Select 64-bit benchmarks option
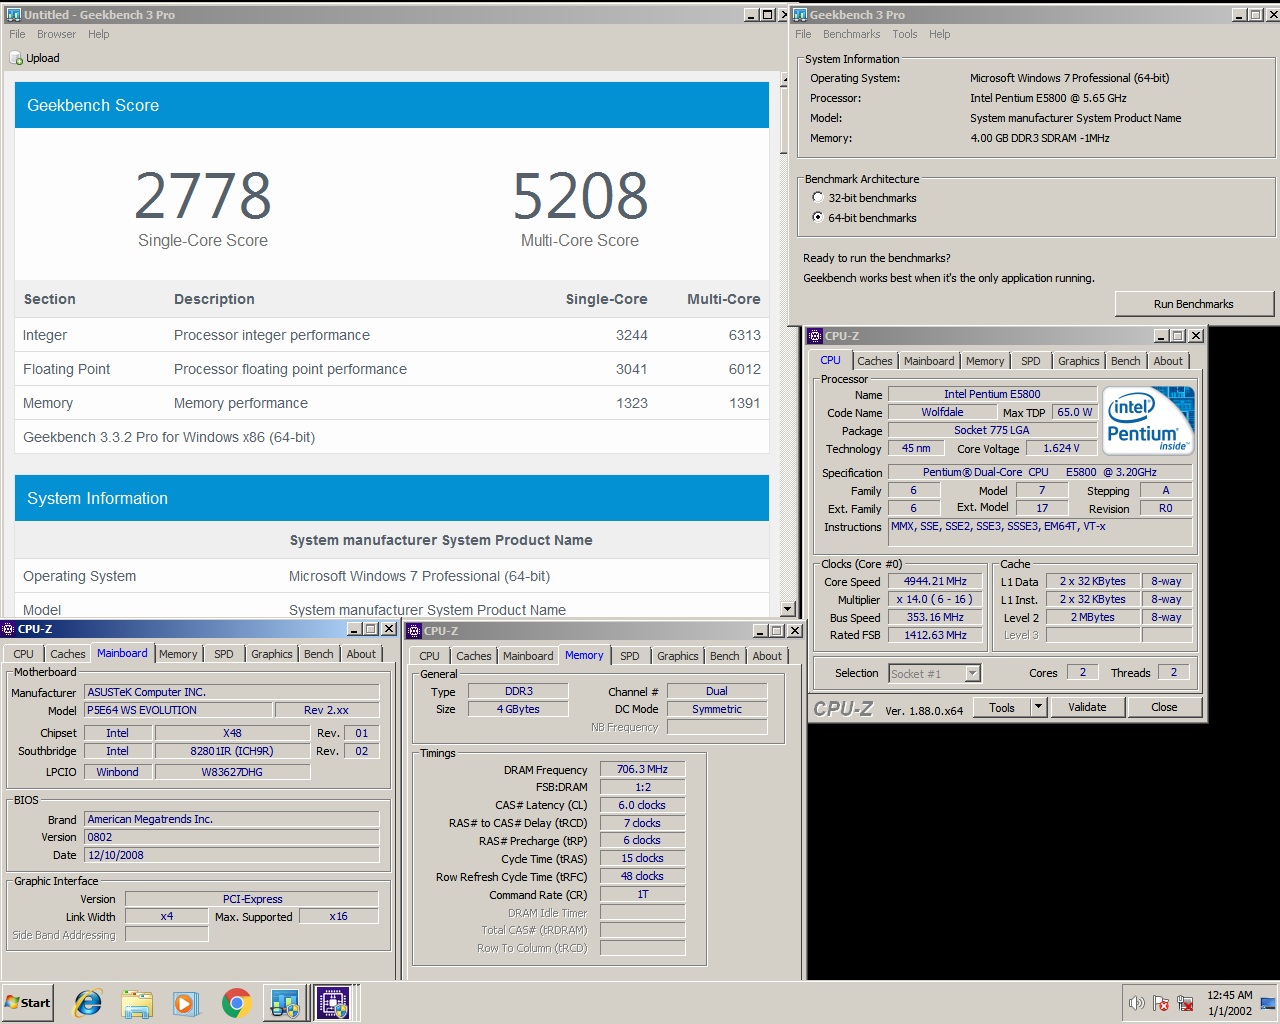This screenshot has height=1024, width=1280. tap(818, 217)
